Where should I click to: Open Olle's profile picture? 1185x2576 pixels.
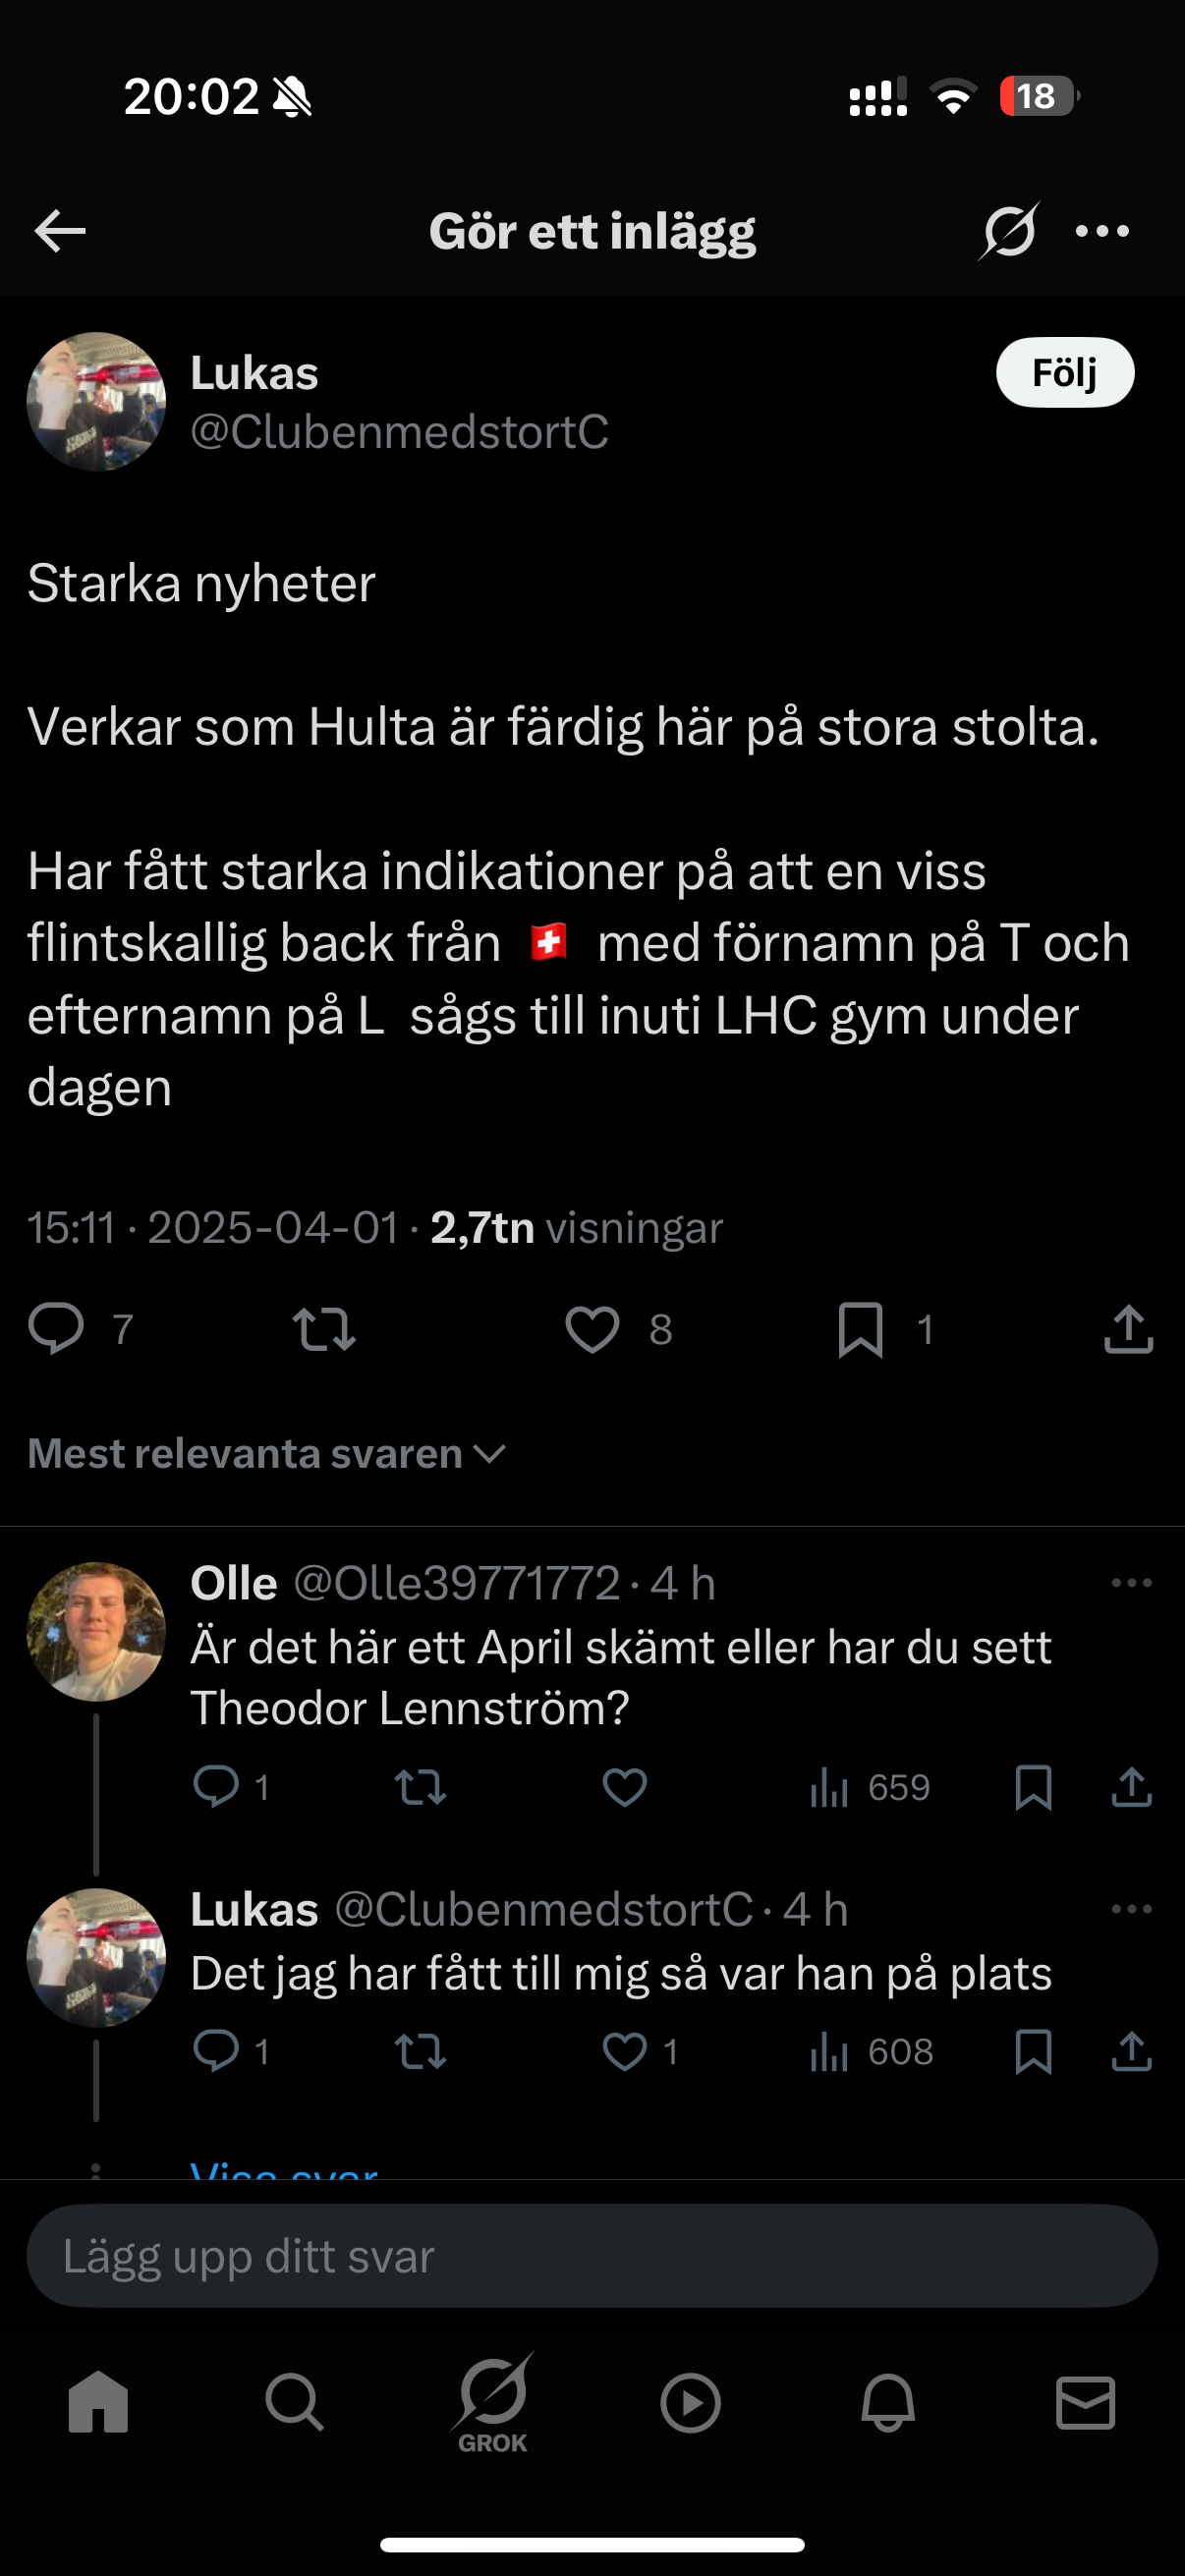coord(96,1631)
